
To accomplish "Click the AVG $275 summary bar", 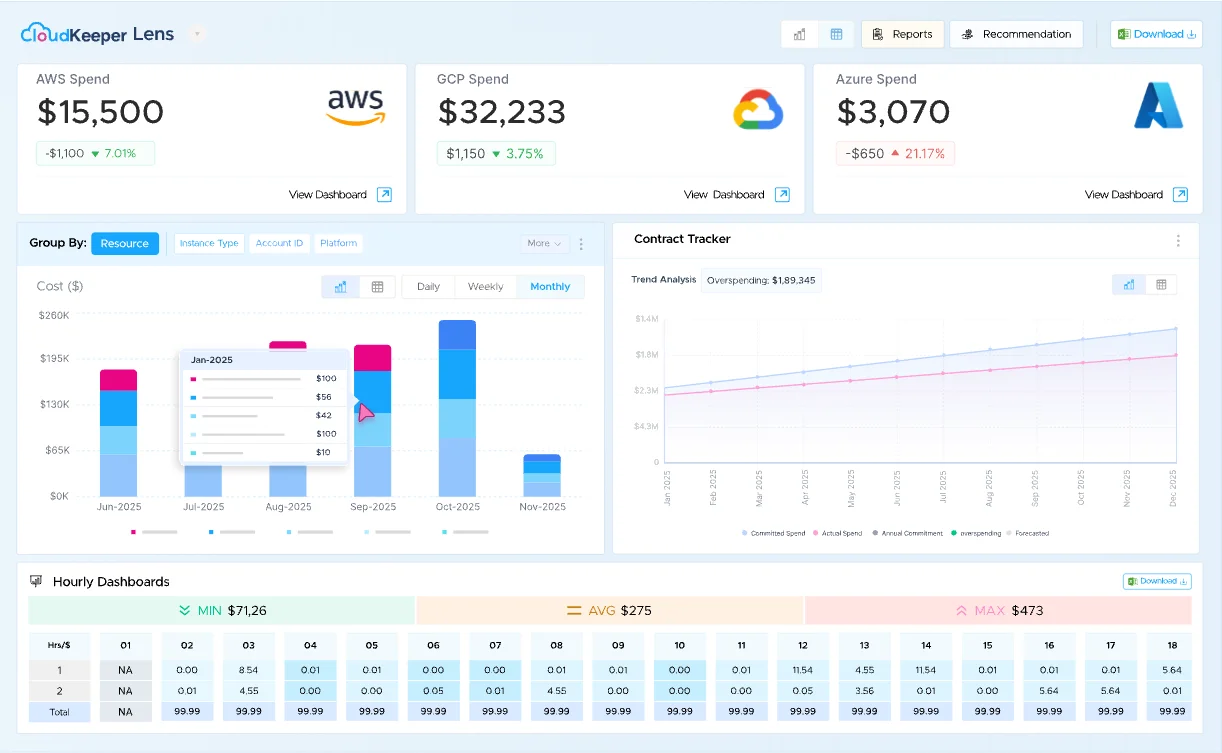I will tap(610, 611).
